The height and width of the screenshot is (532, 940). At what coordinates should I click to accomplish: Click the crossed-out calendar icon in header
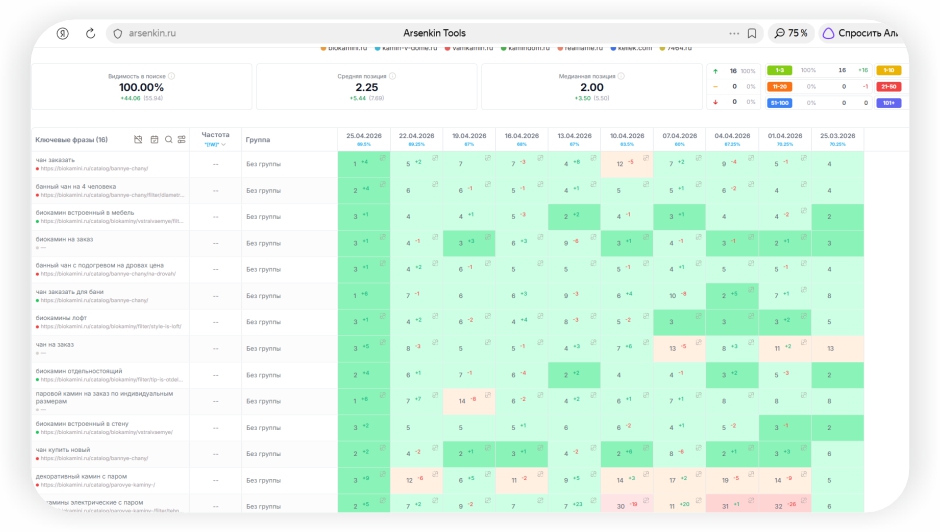tap(138, 140)
